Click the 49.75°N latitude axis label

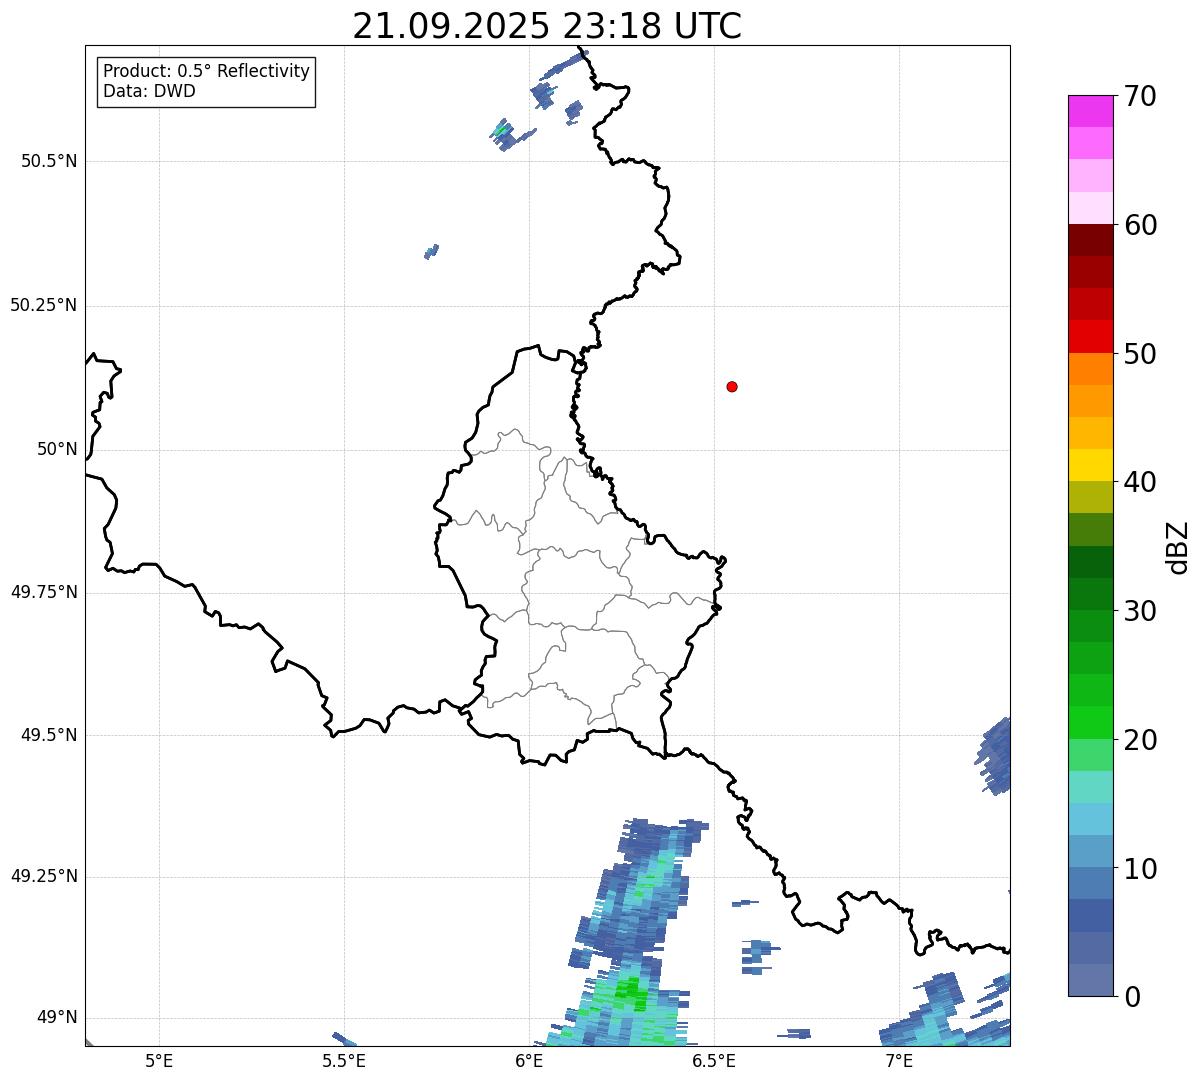44,592
